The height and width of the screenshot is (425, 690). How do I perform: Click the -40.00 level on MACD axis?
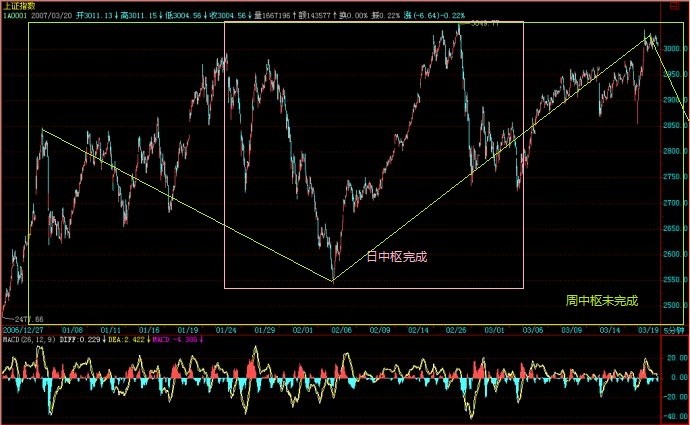point(674,419)
